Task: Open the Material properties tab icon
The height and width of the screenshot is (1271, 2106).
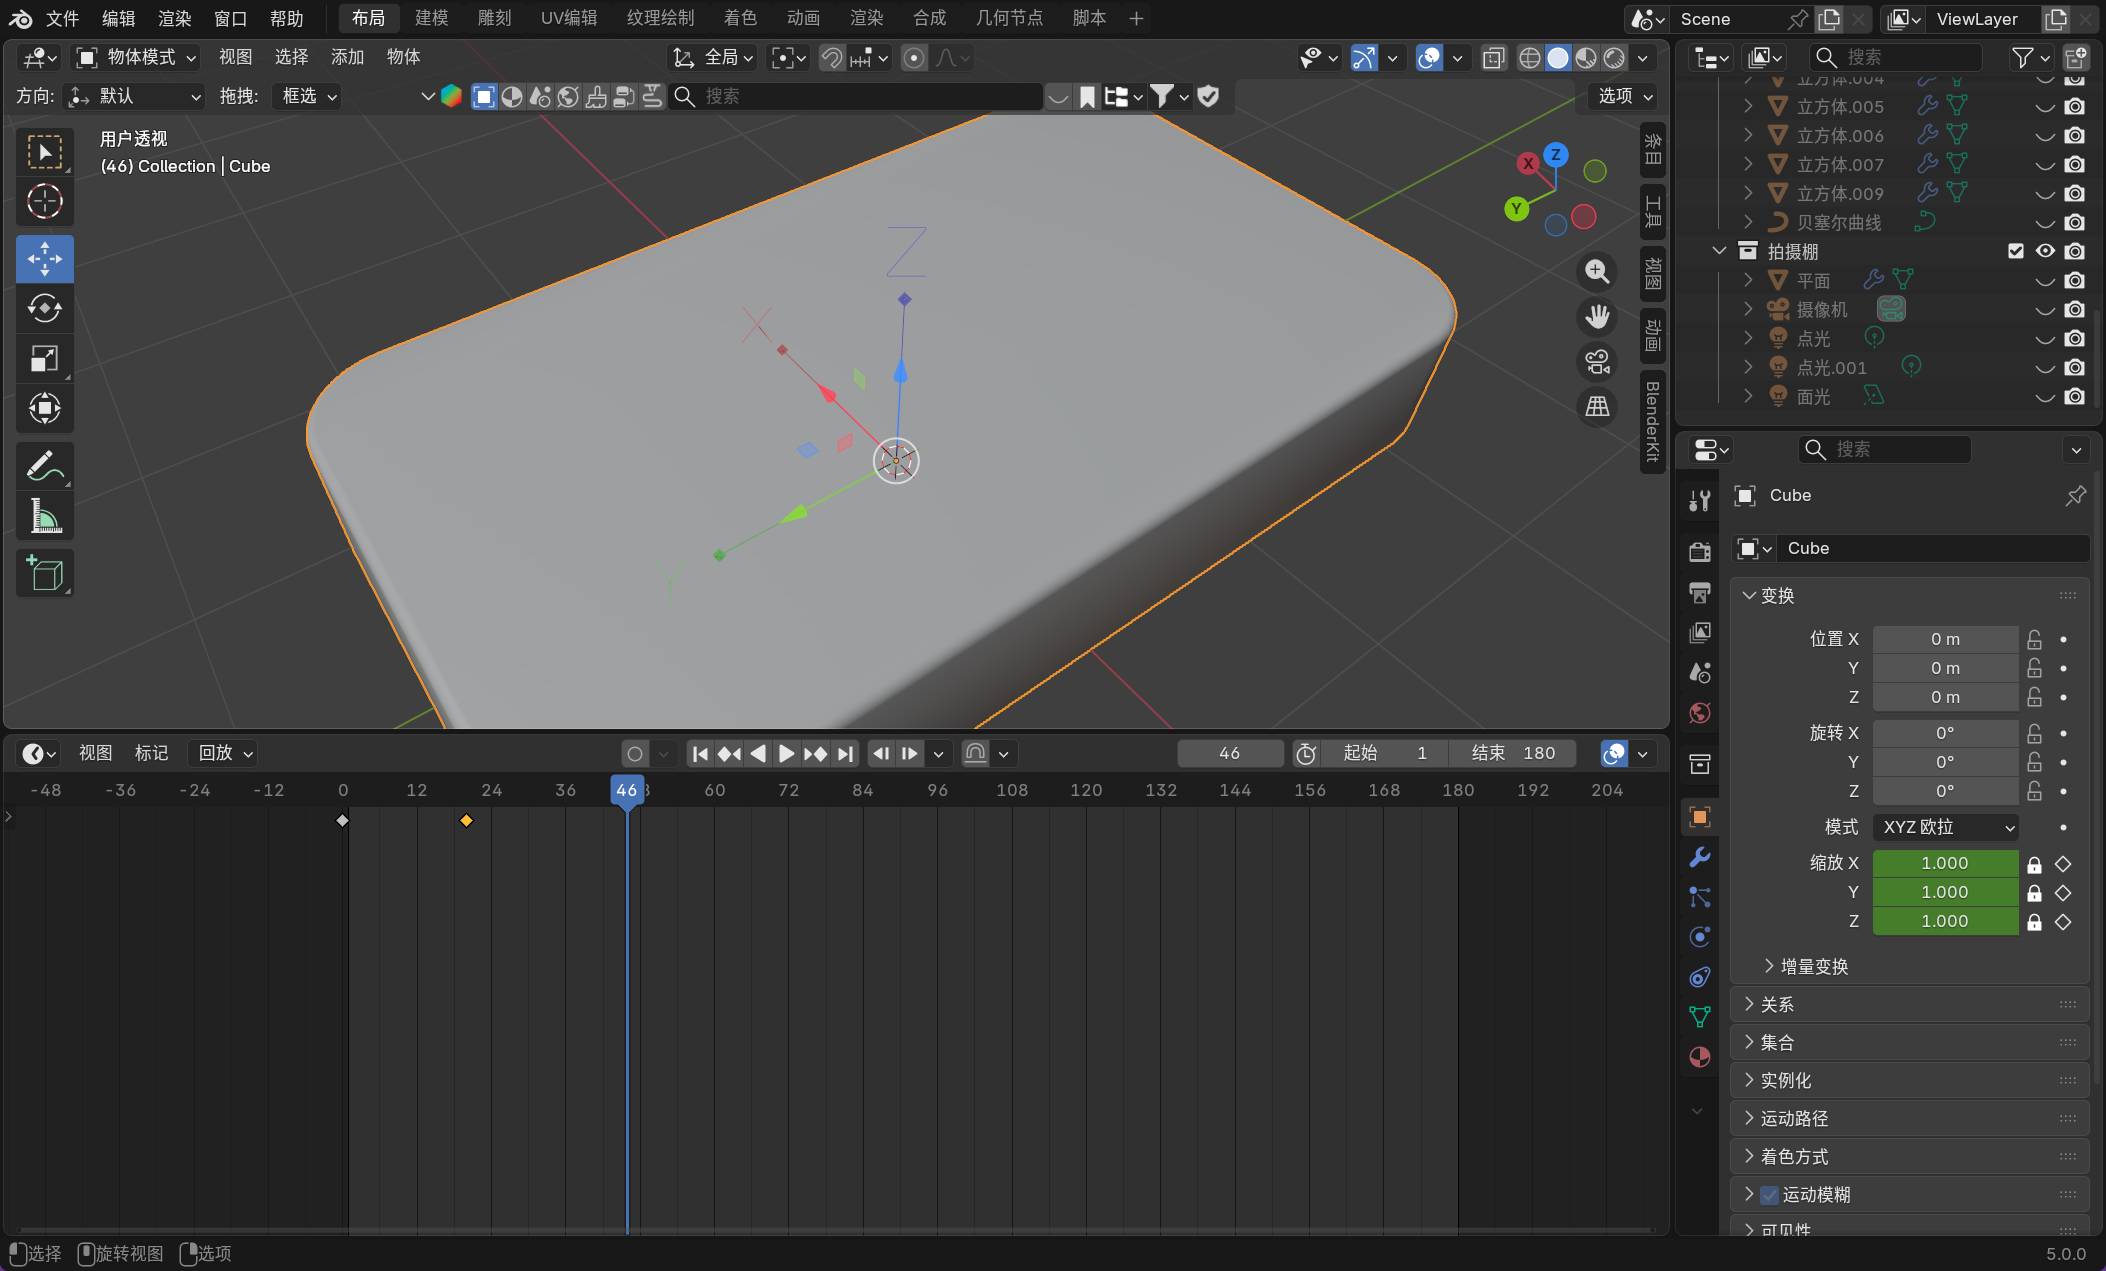Action: (x=1699, y=1057)
